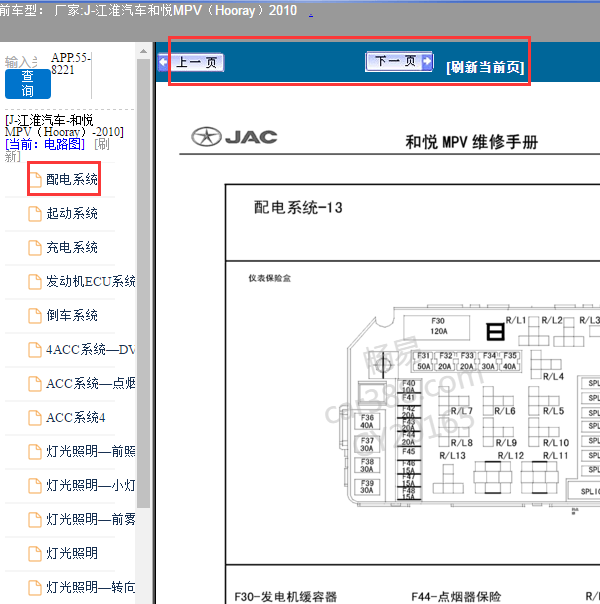Open the ACC系统—点烟 document
Screen dimensions: 600x604
point(91,383)
